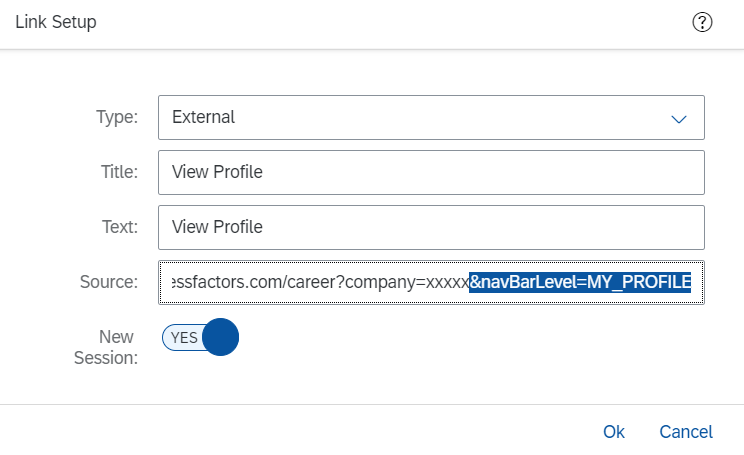
Task: Click into the Title field with View Profile
Action: coord(431,173)
